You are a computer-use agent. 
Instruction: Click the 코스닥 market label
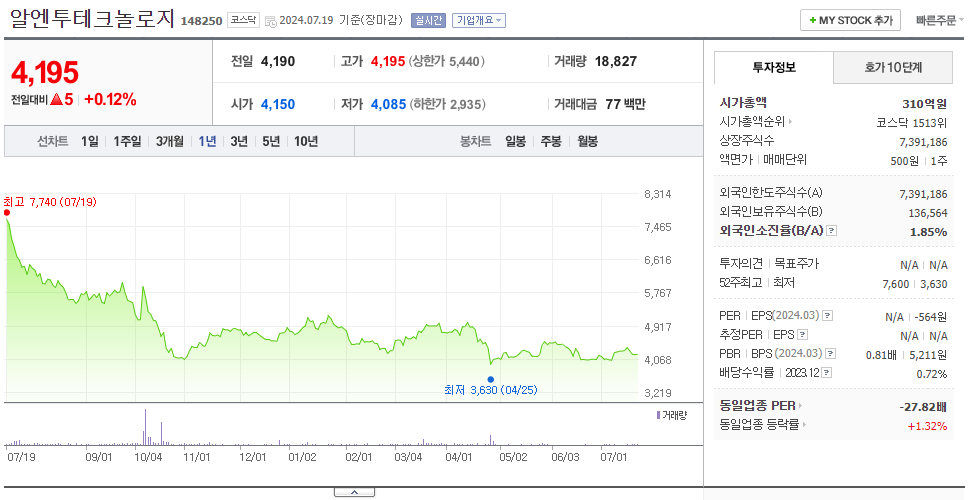(243, 20)
